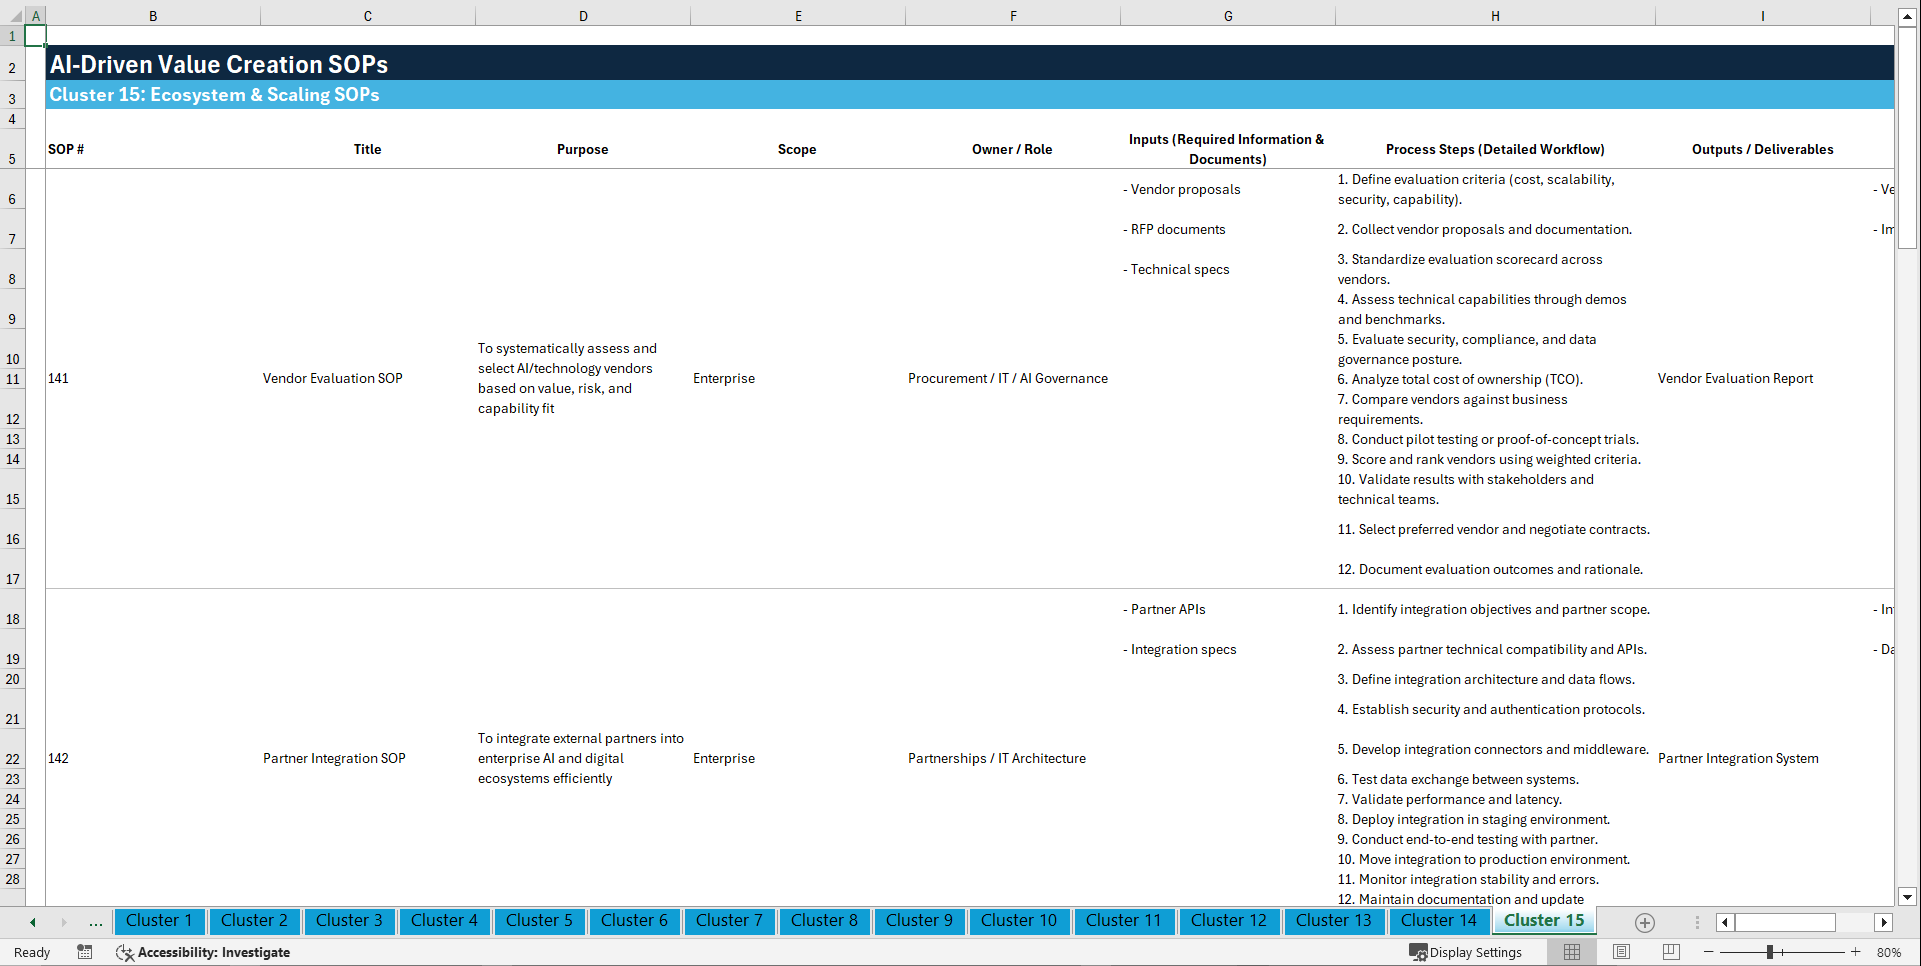Viewport: 1921px width, 966px height.
Task: Start macro recording from status bar
Action: 85,952
